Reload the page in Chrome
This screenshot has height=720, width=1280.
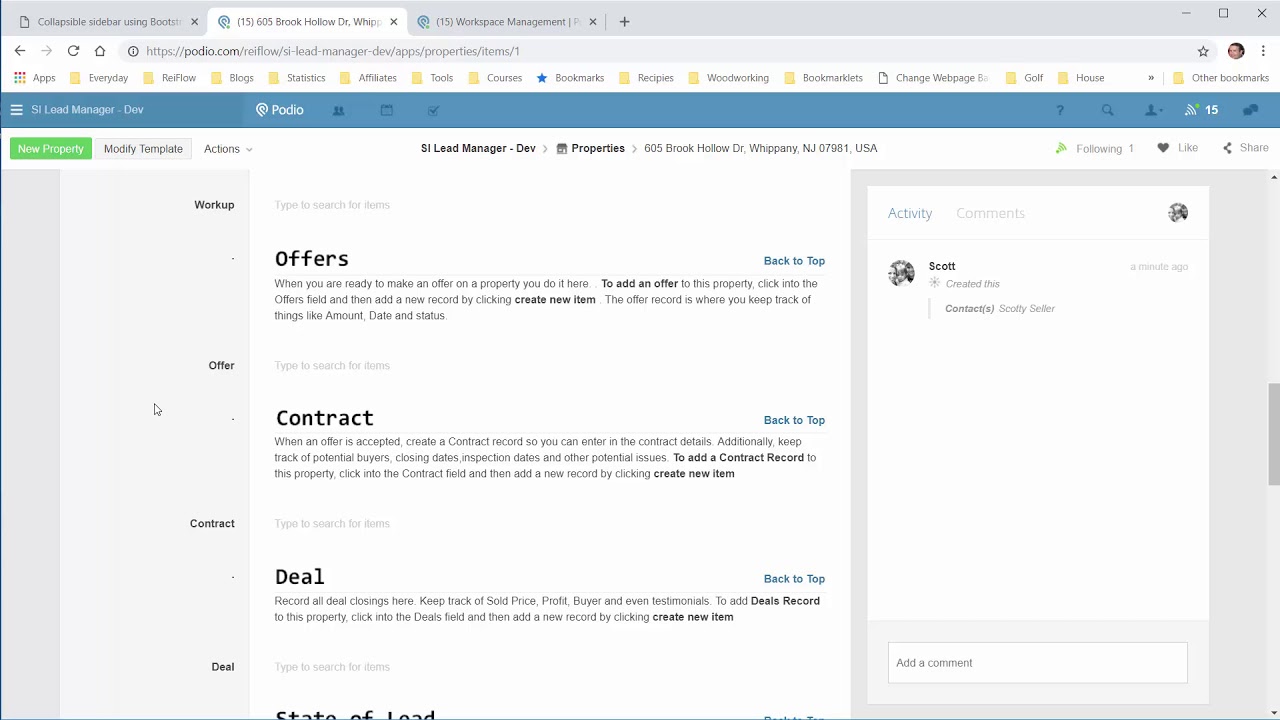point(73,51)
